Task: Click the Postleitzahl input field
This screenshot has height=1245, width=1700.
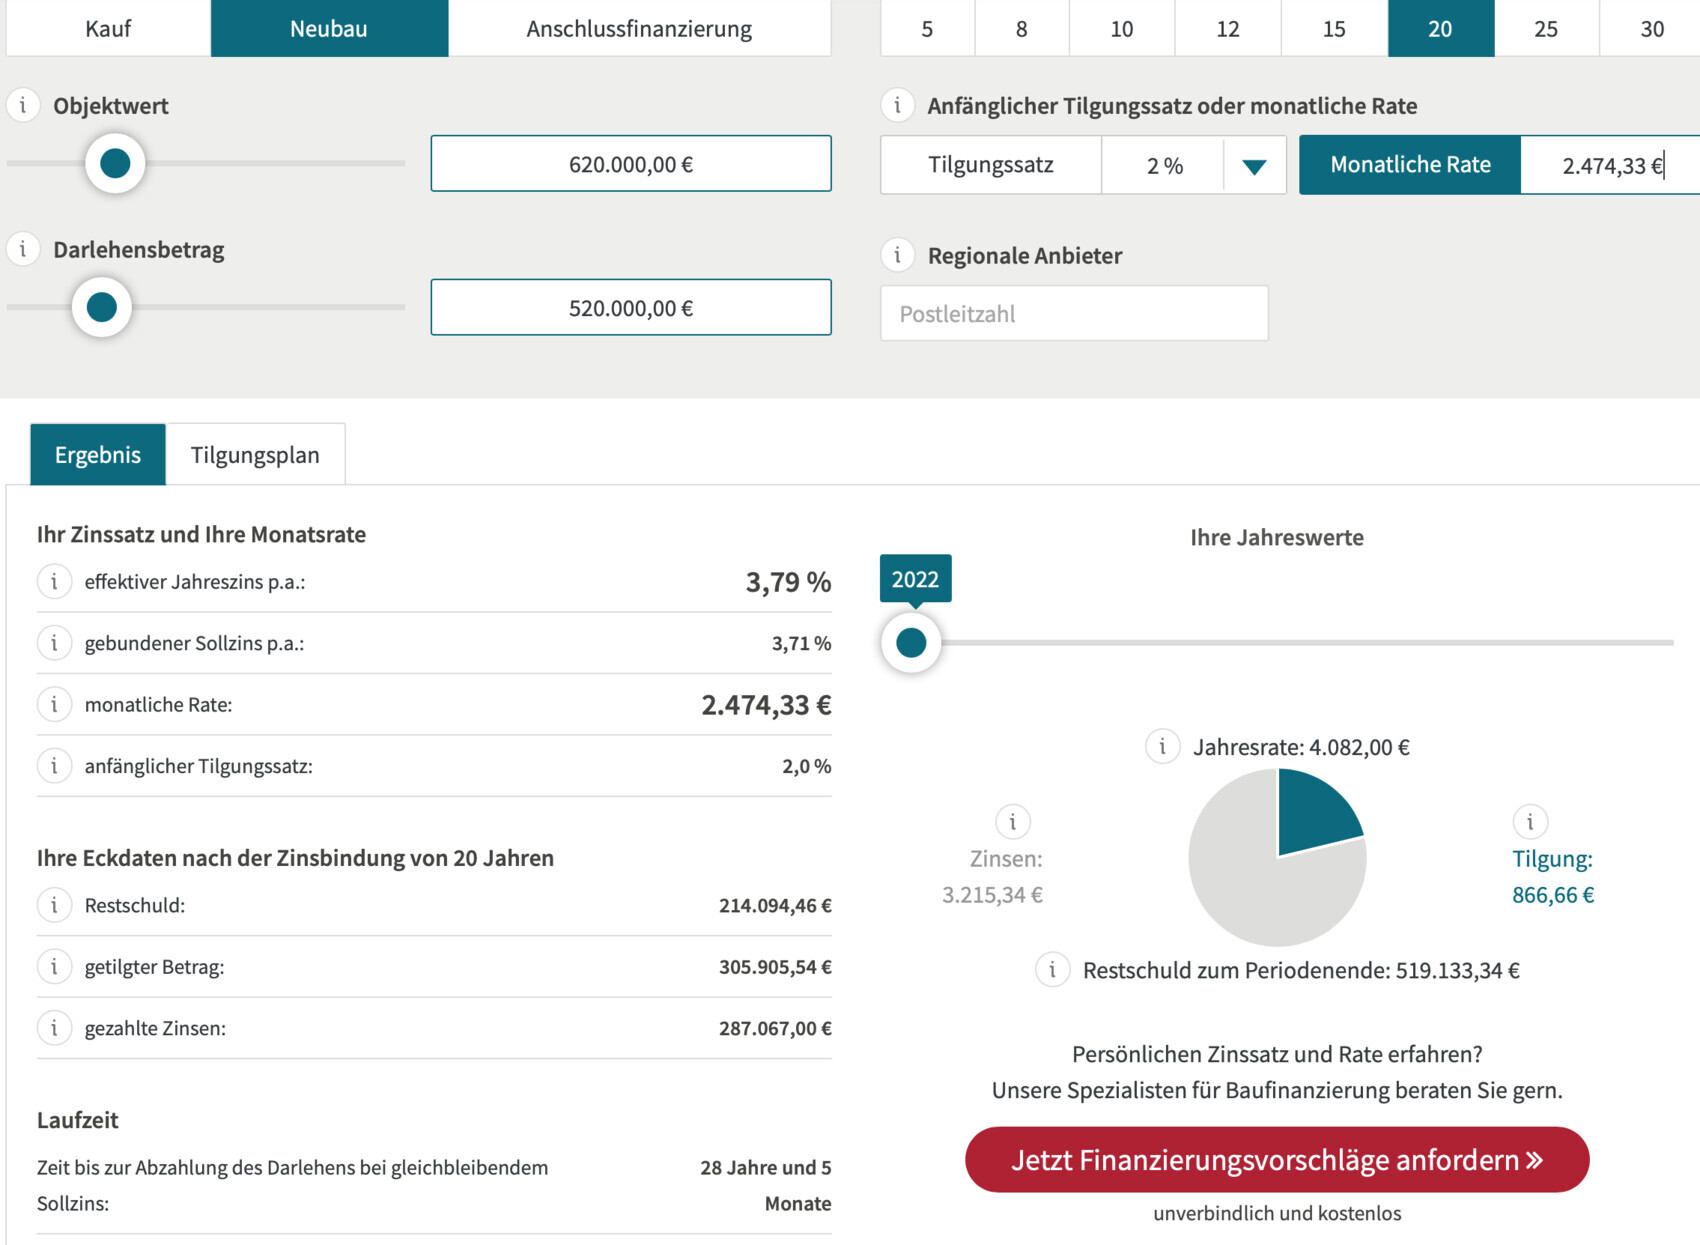Action: [1074, 314]
